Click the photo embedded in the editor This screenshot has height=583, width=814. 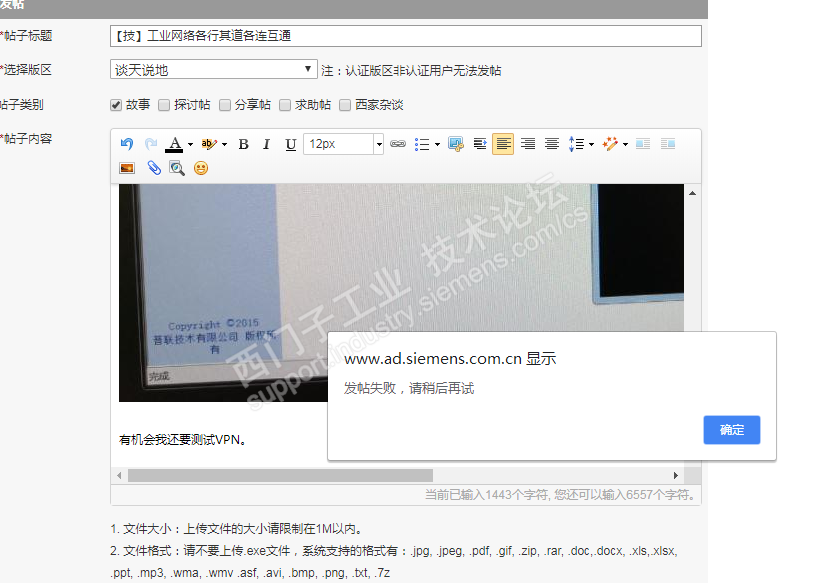click(x=401, y=292)
